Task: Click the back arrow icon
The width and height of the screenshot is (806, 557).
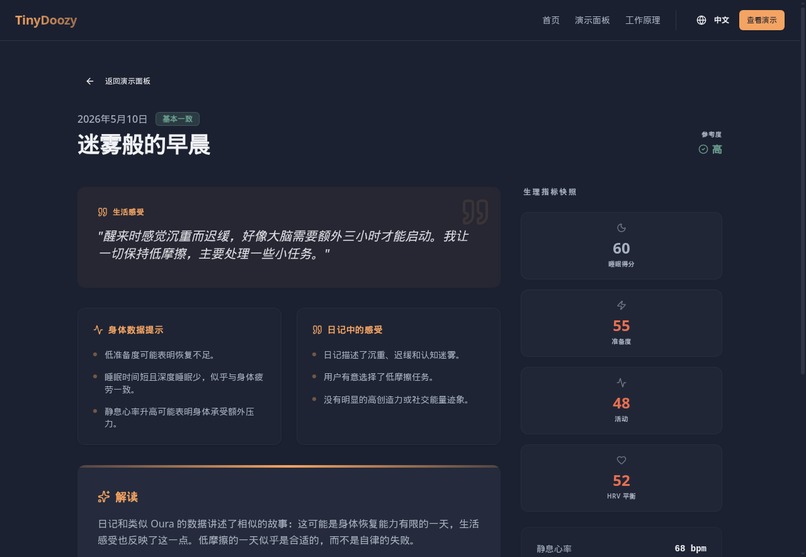Action: 90,81
